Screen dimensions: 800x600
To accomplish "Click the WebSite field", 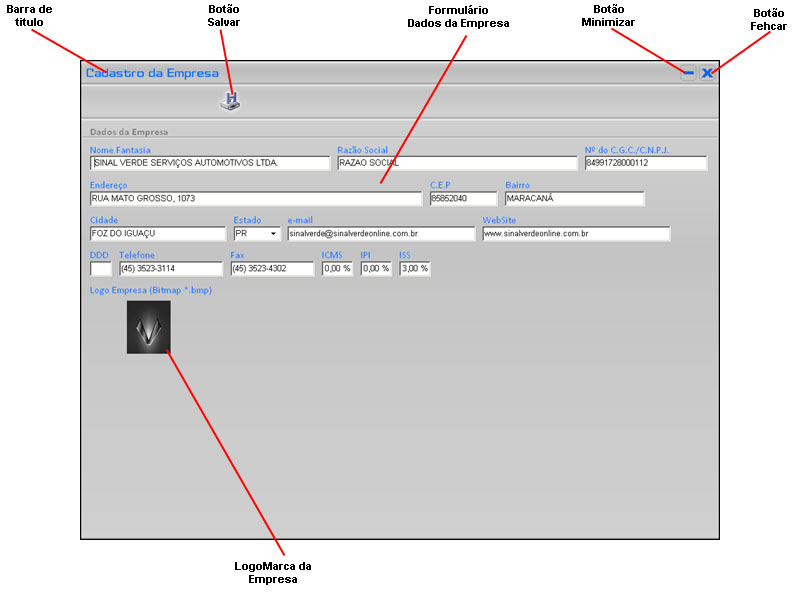I will (x=575, y=234).
